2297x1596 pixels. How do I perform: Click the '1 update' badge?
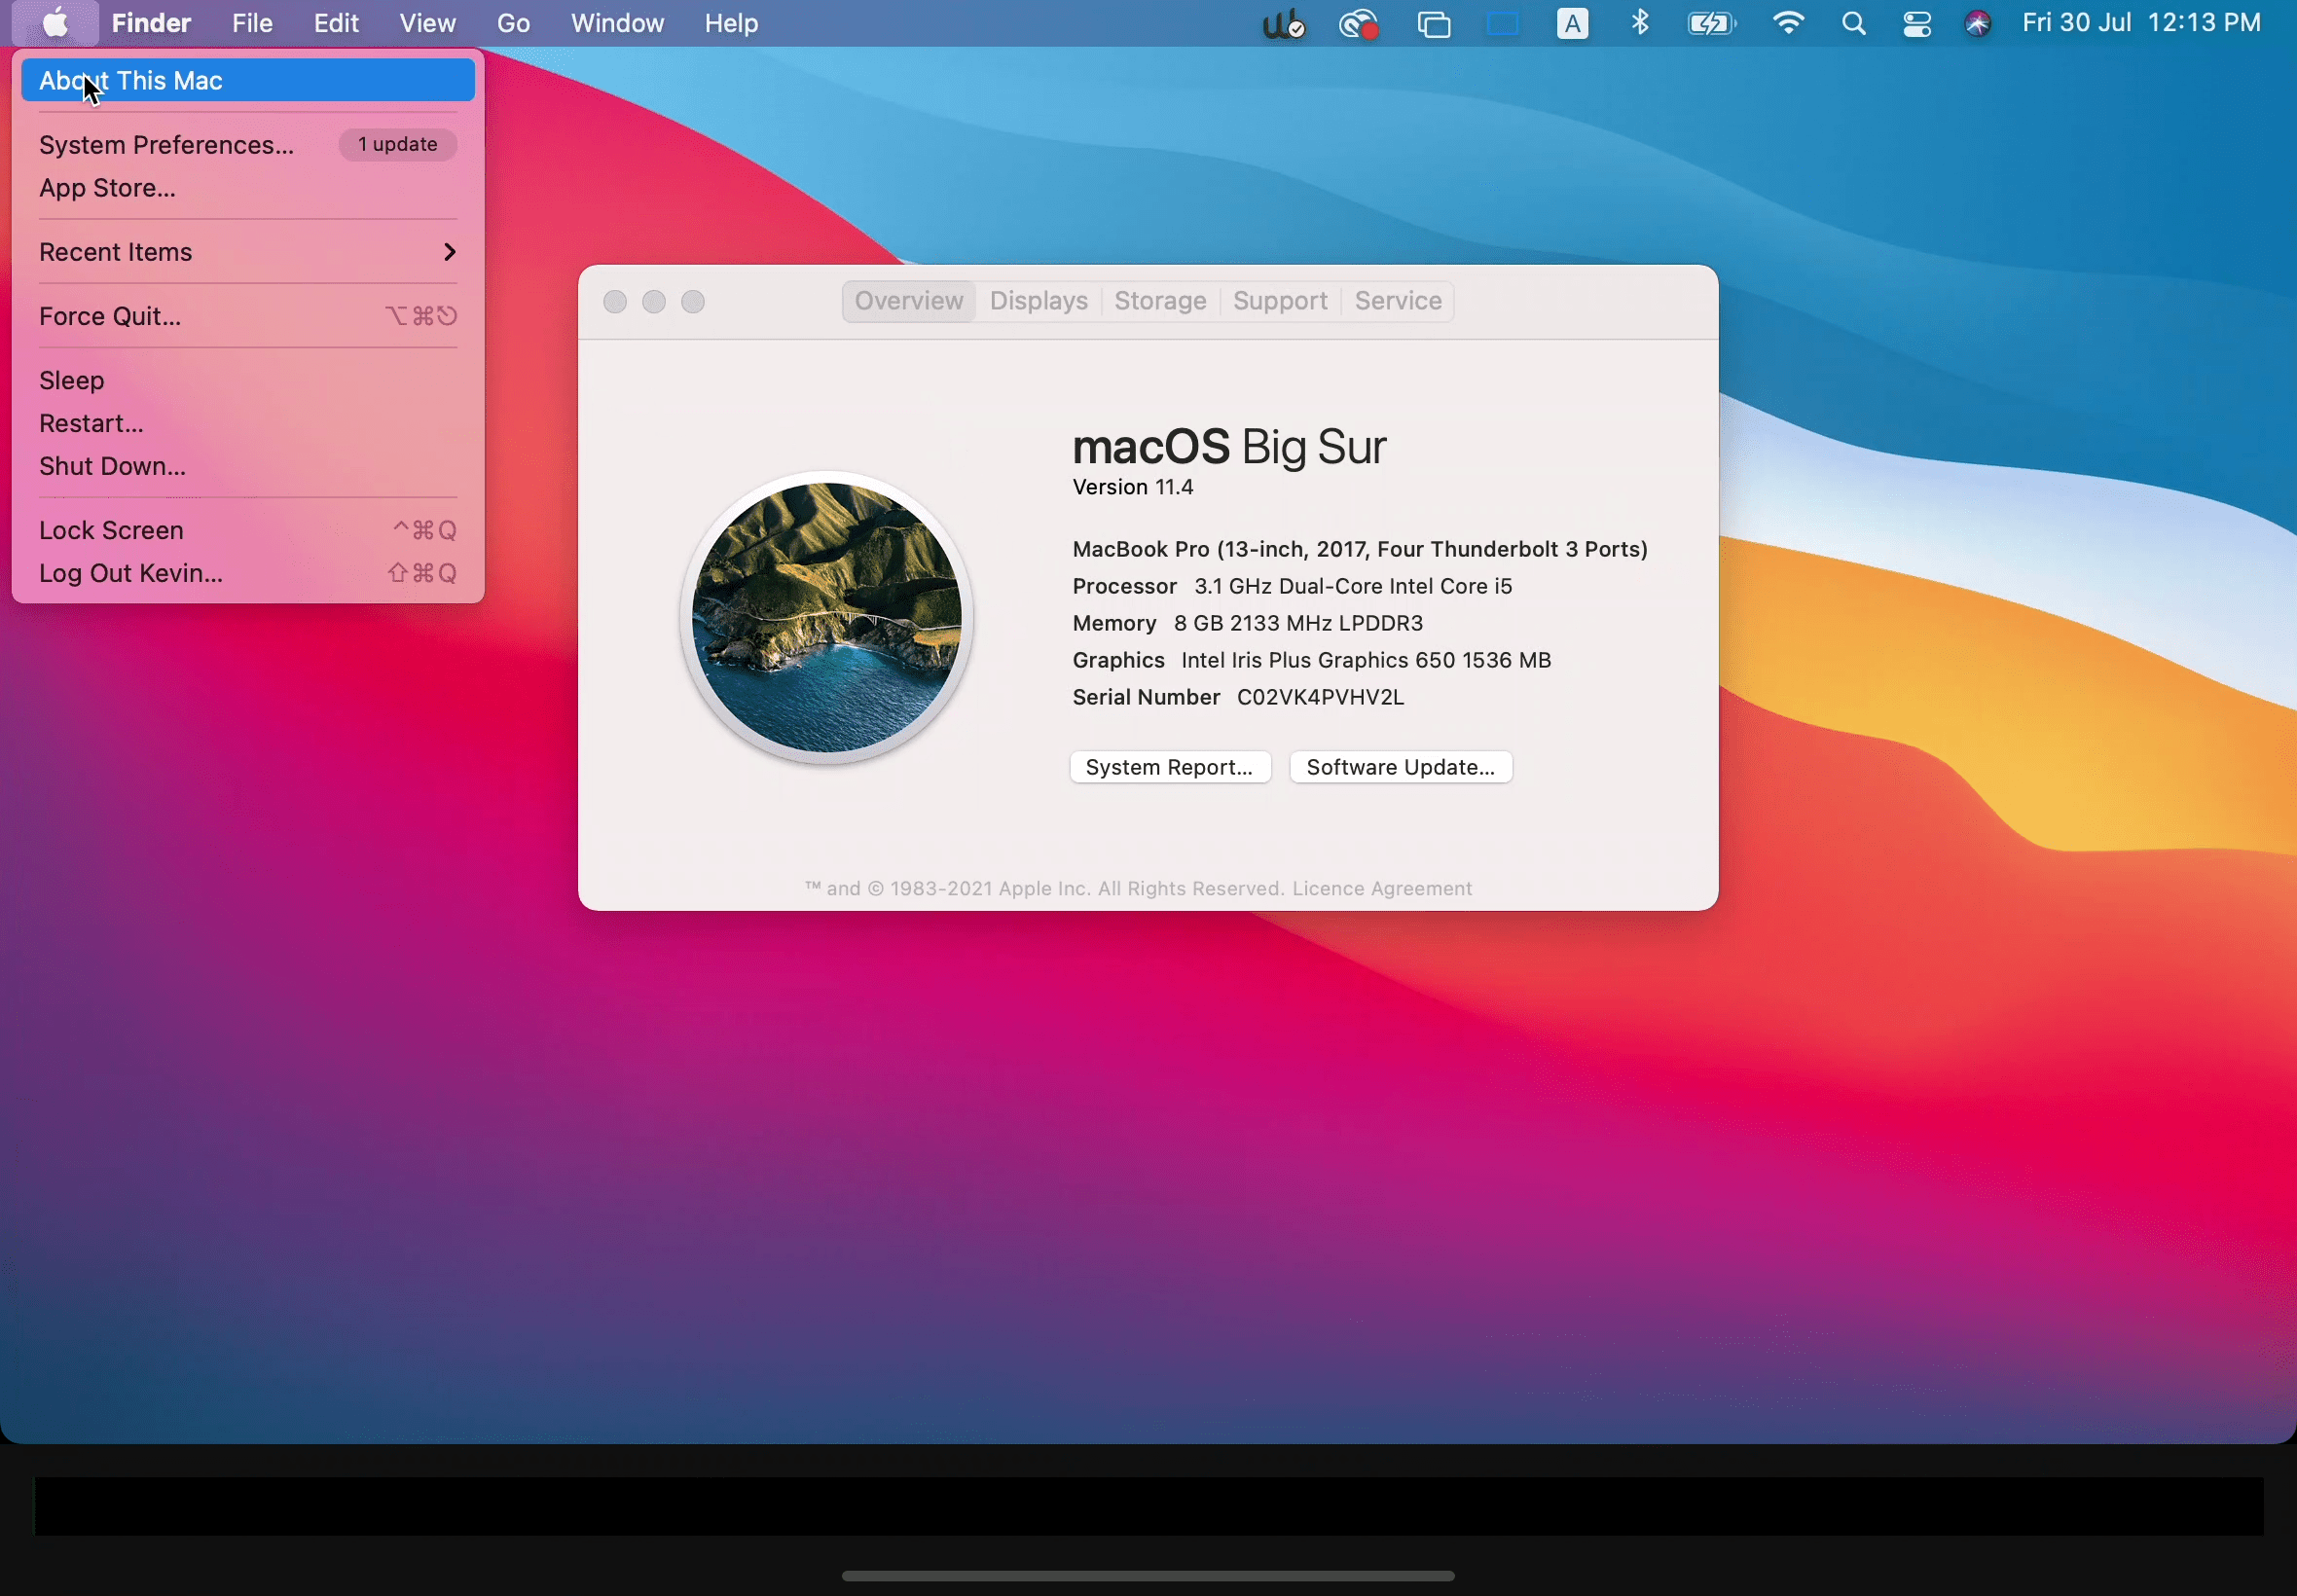(x=398, y=144)
